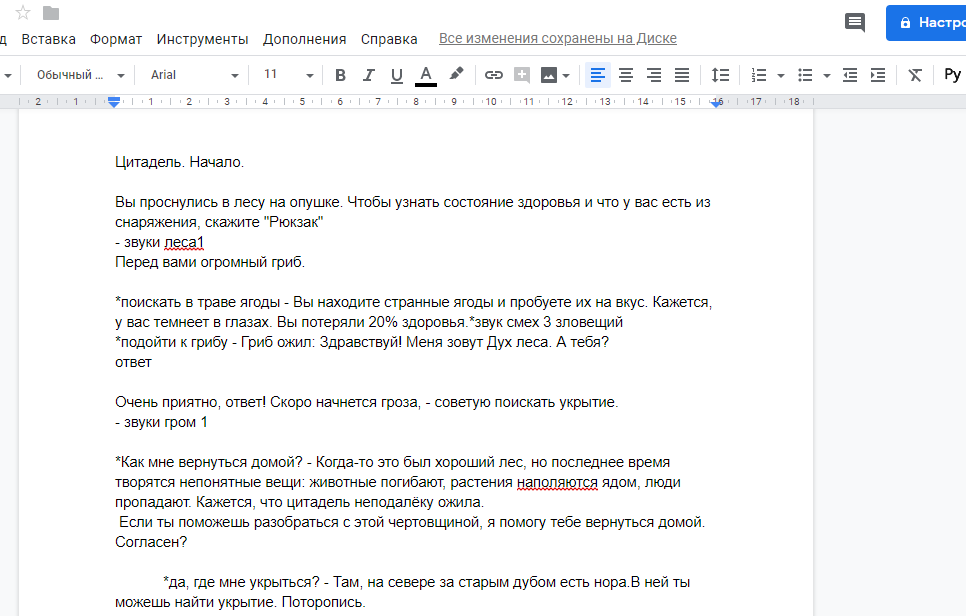The image size is (966, 616).
Task: Move document using the folder icon
Action: pos(51,13)
